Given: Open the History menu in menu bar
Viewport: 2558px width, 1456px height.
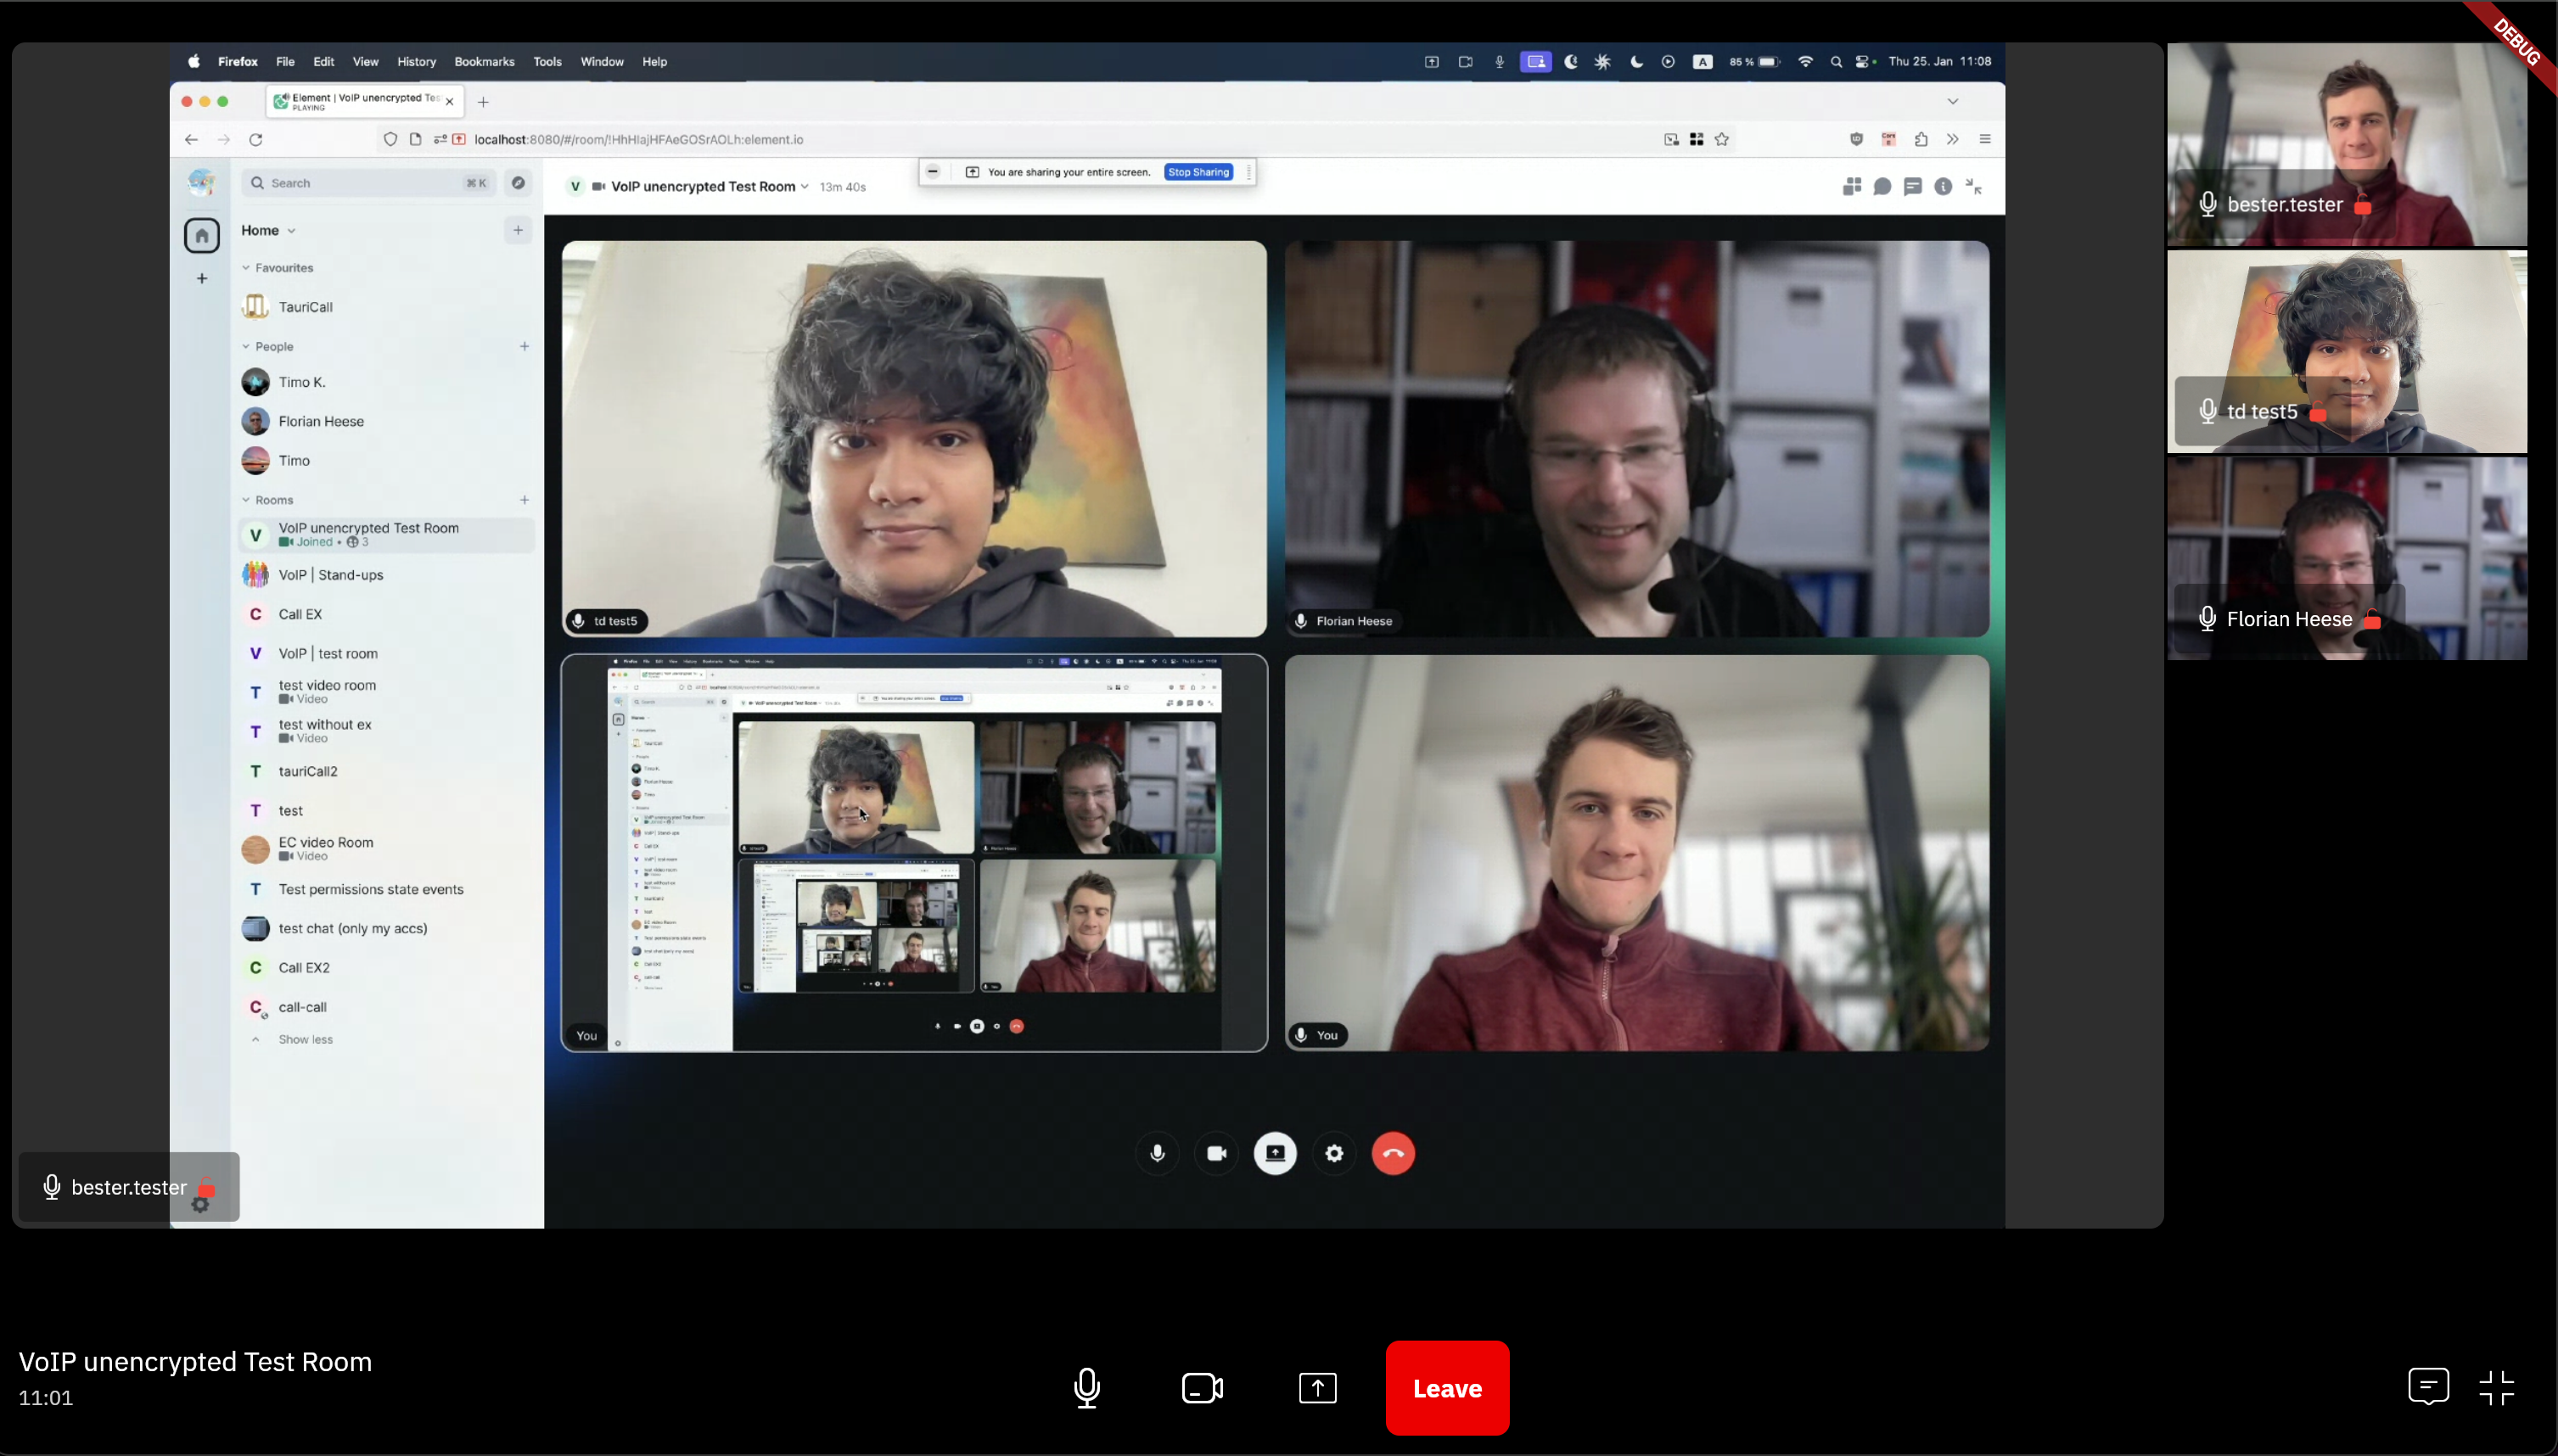Looking at the screenshot, I should tap(416, 62).
